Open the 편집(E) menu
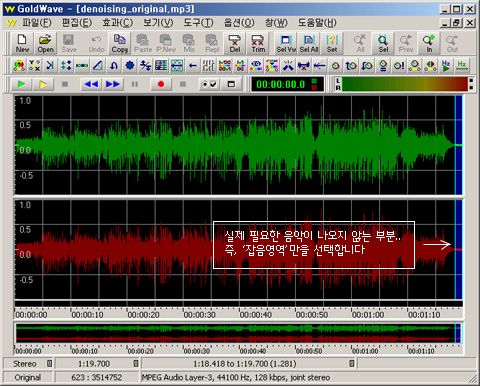 (77, 23)
